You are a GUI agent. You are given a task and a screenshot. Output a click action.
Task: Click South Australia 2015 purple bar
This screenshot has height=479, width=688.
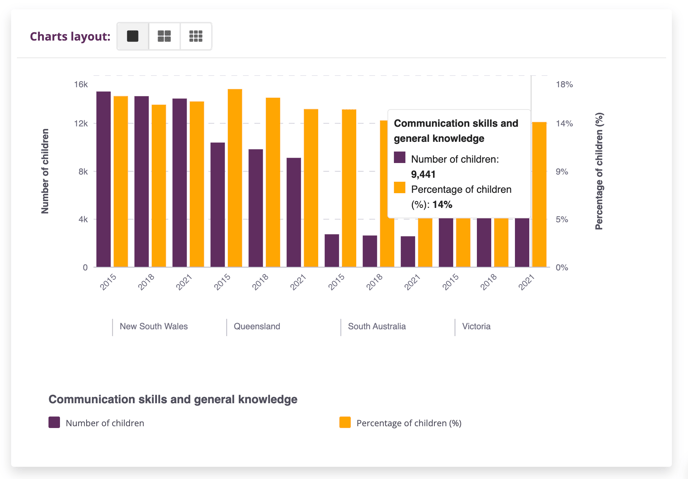[x=332, y=250]
